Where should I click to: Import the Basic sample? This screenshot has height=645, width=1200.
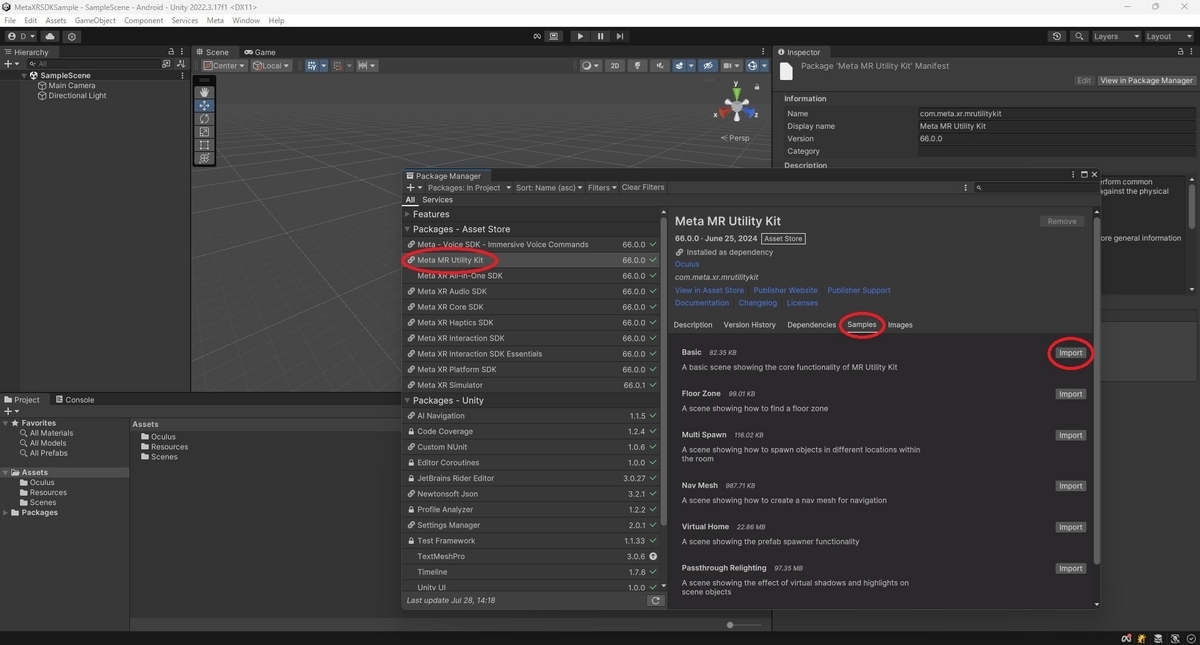click(1070, 353)
